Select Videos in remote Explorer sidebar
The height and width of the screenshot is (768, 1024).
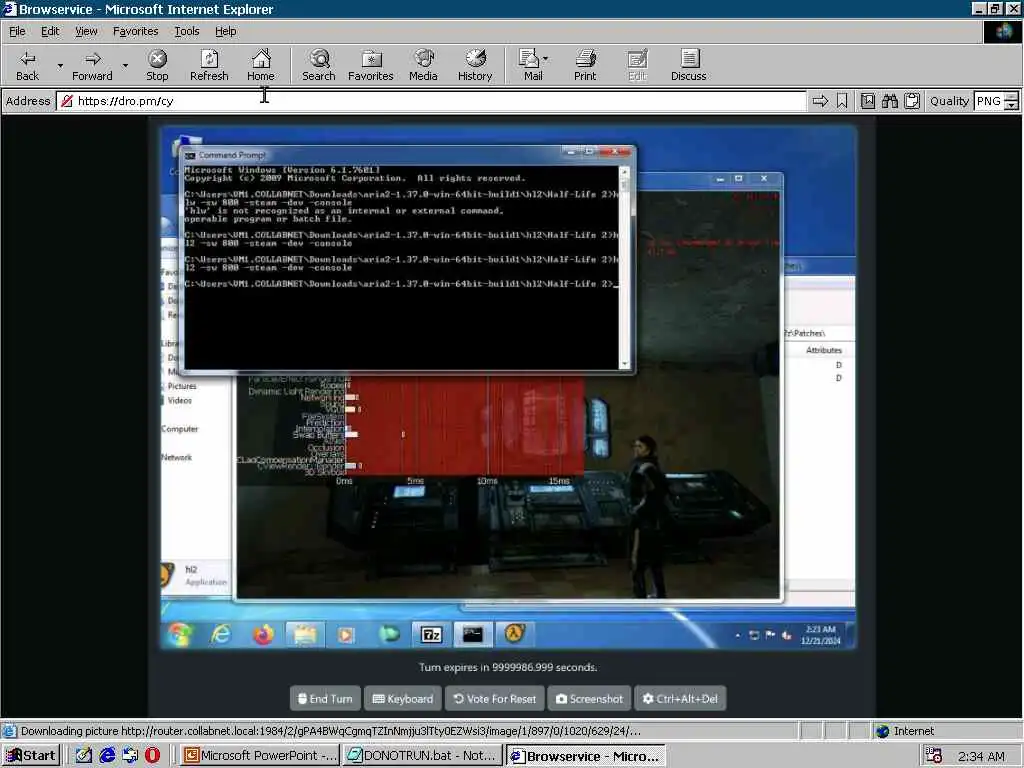pos(180,400)
